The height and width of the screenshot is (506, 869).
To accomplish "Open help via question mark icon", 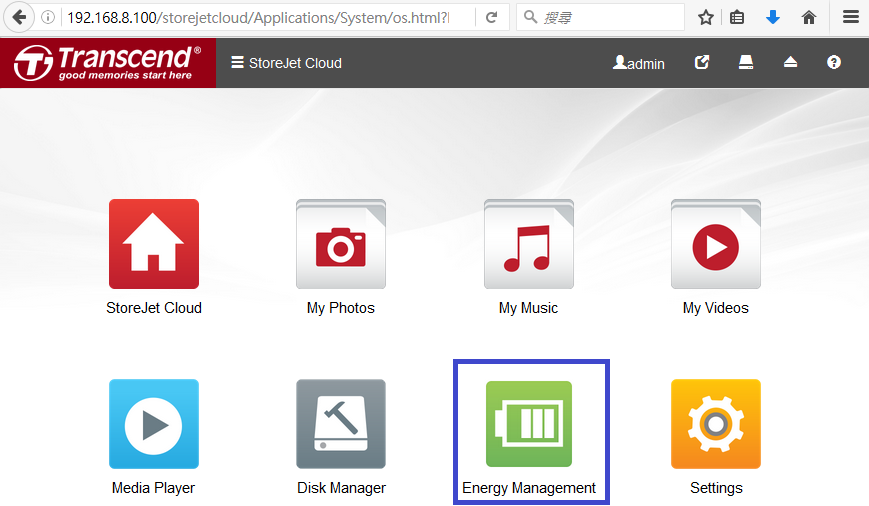I will (x=834, y=62).
